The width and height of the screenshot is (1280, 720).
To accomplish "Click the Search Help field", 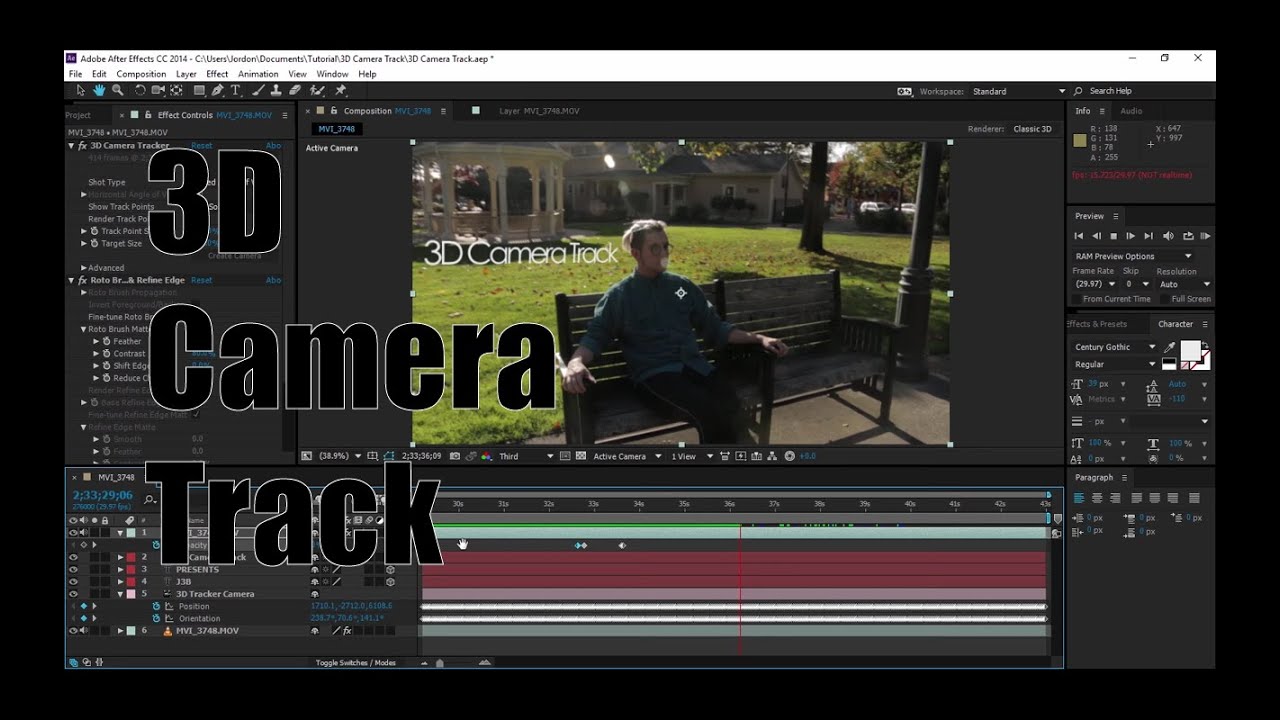I will click(1145, 91).
